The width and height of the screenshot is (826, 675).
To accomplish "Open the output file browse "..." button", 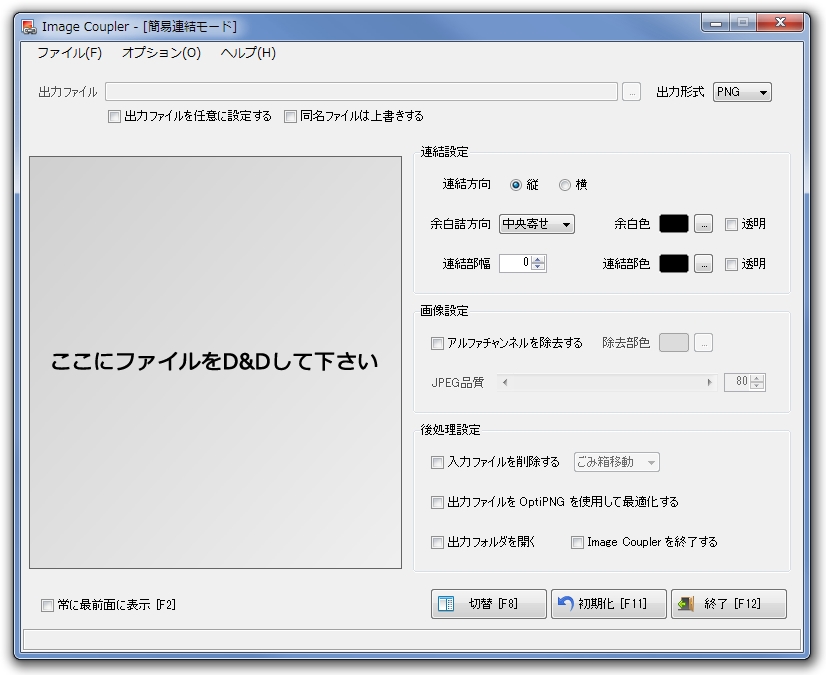I will (632, 91).
